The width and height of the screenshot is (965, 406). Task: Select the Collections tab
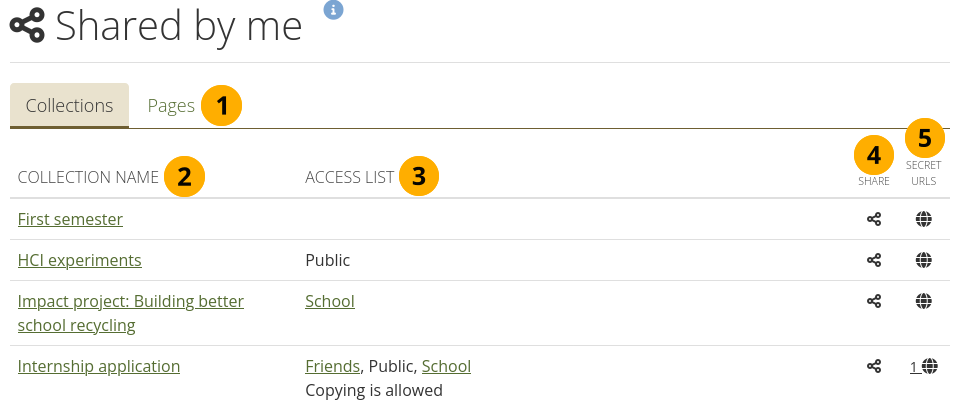click(69, 105)
